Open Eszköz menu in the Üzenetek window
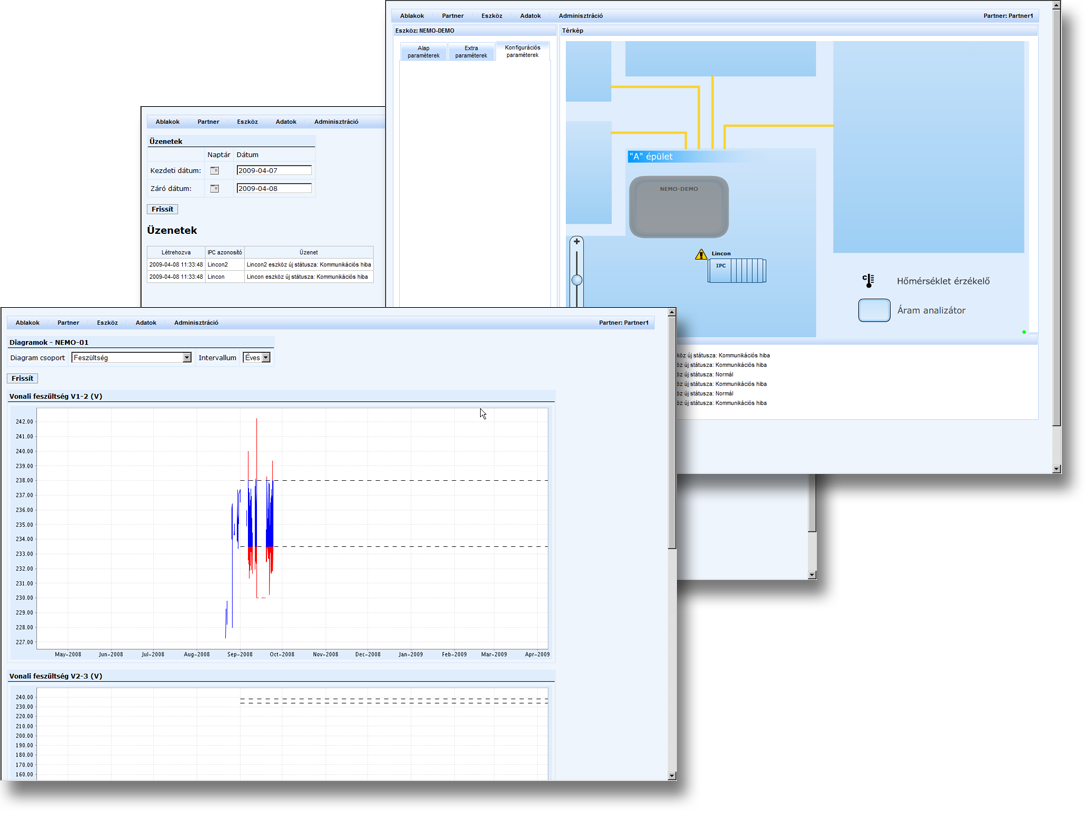This screenshot has height=818, width=1090. pos(247,122)
